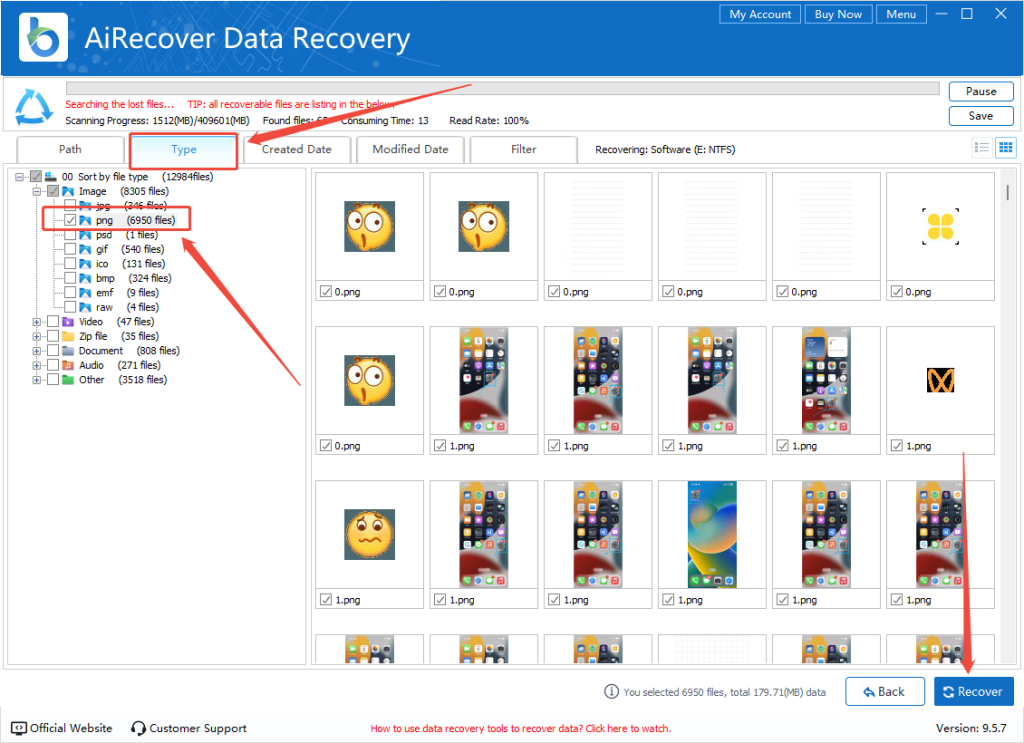Click the Video folder icon in tree
The width and height of the screenshot is (1024, 743).
click(67, 322)
